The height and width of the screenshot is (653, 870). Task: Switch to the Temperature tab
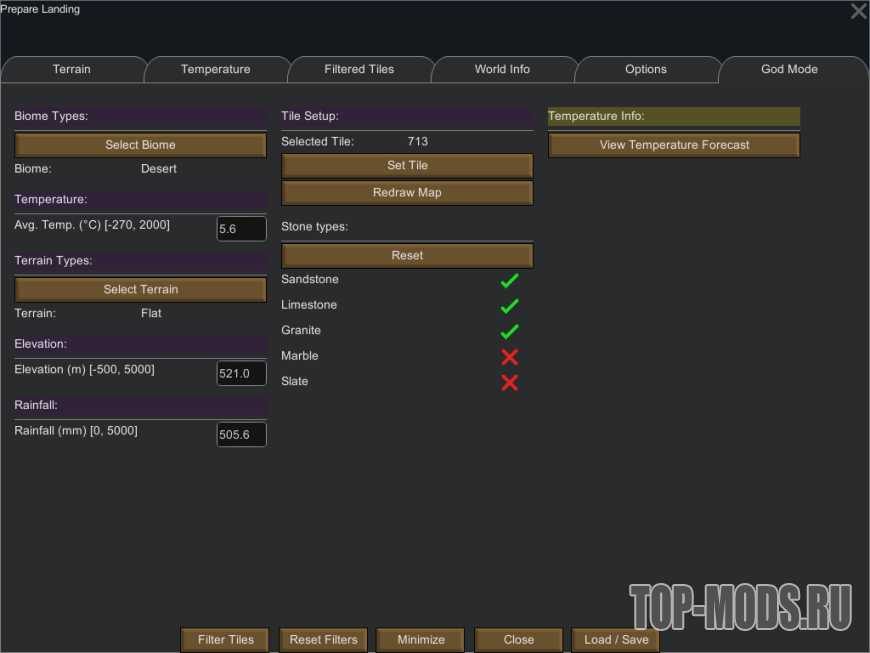215,70
